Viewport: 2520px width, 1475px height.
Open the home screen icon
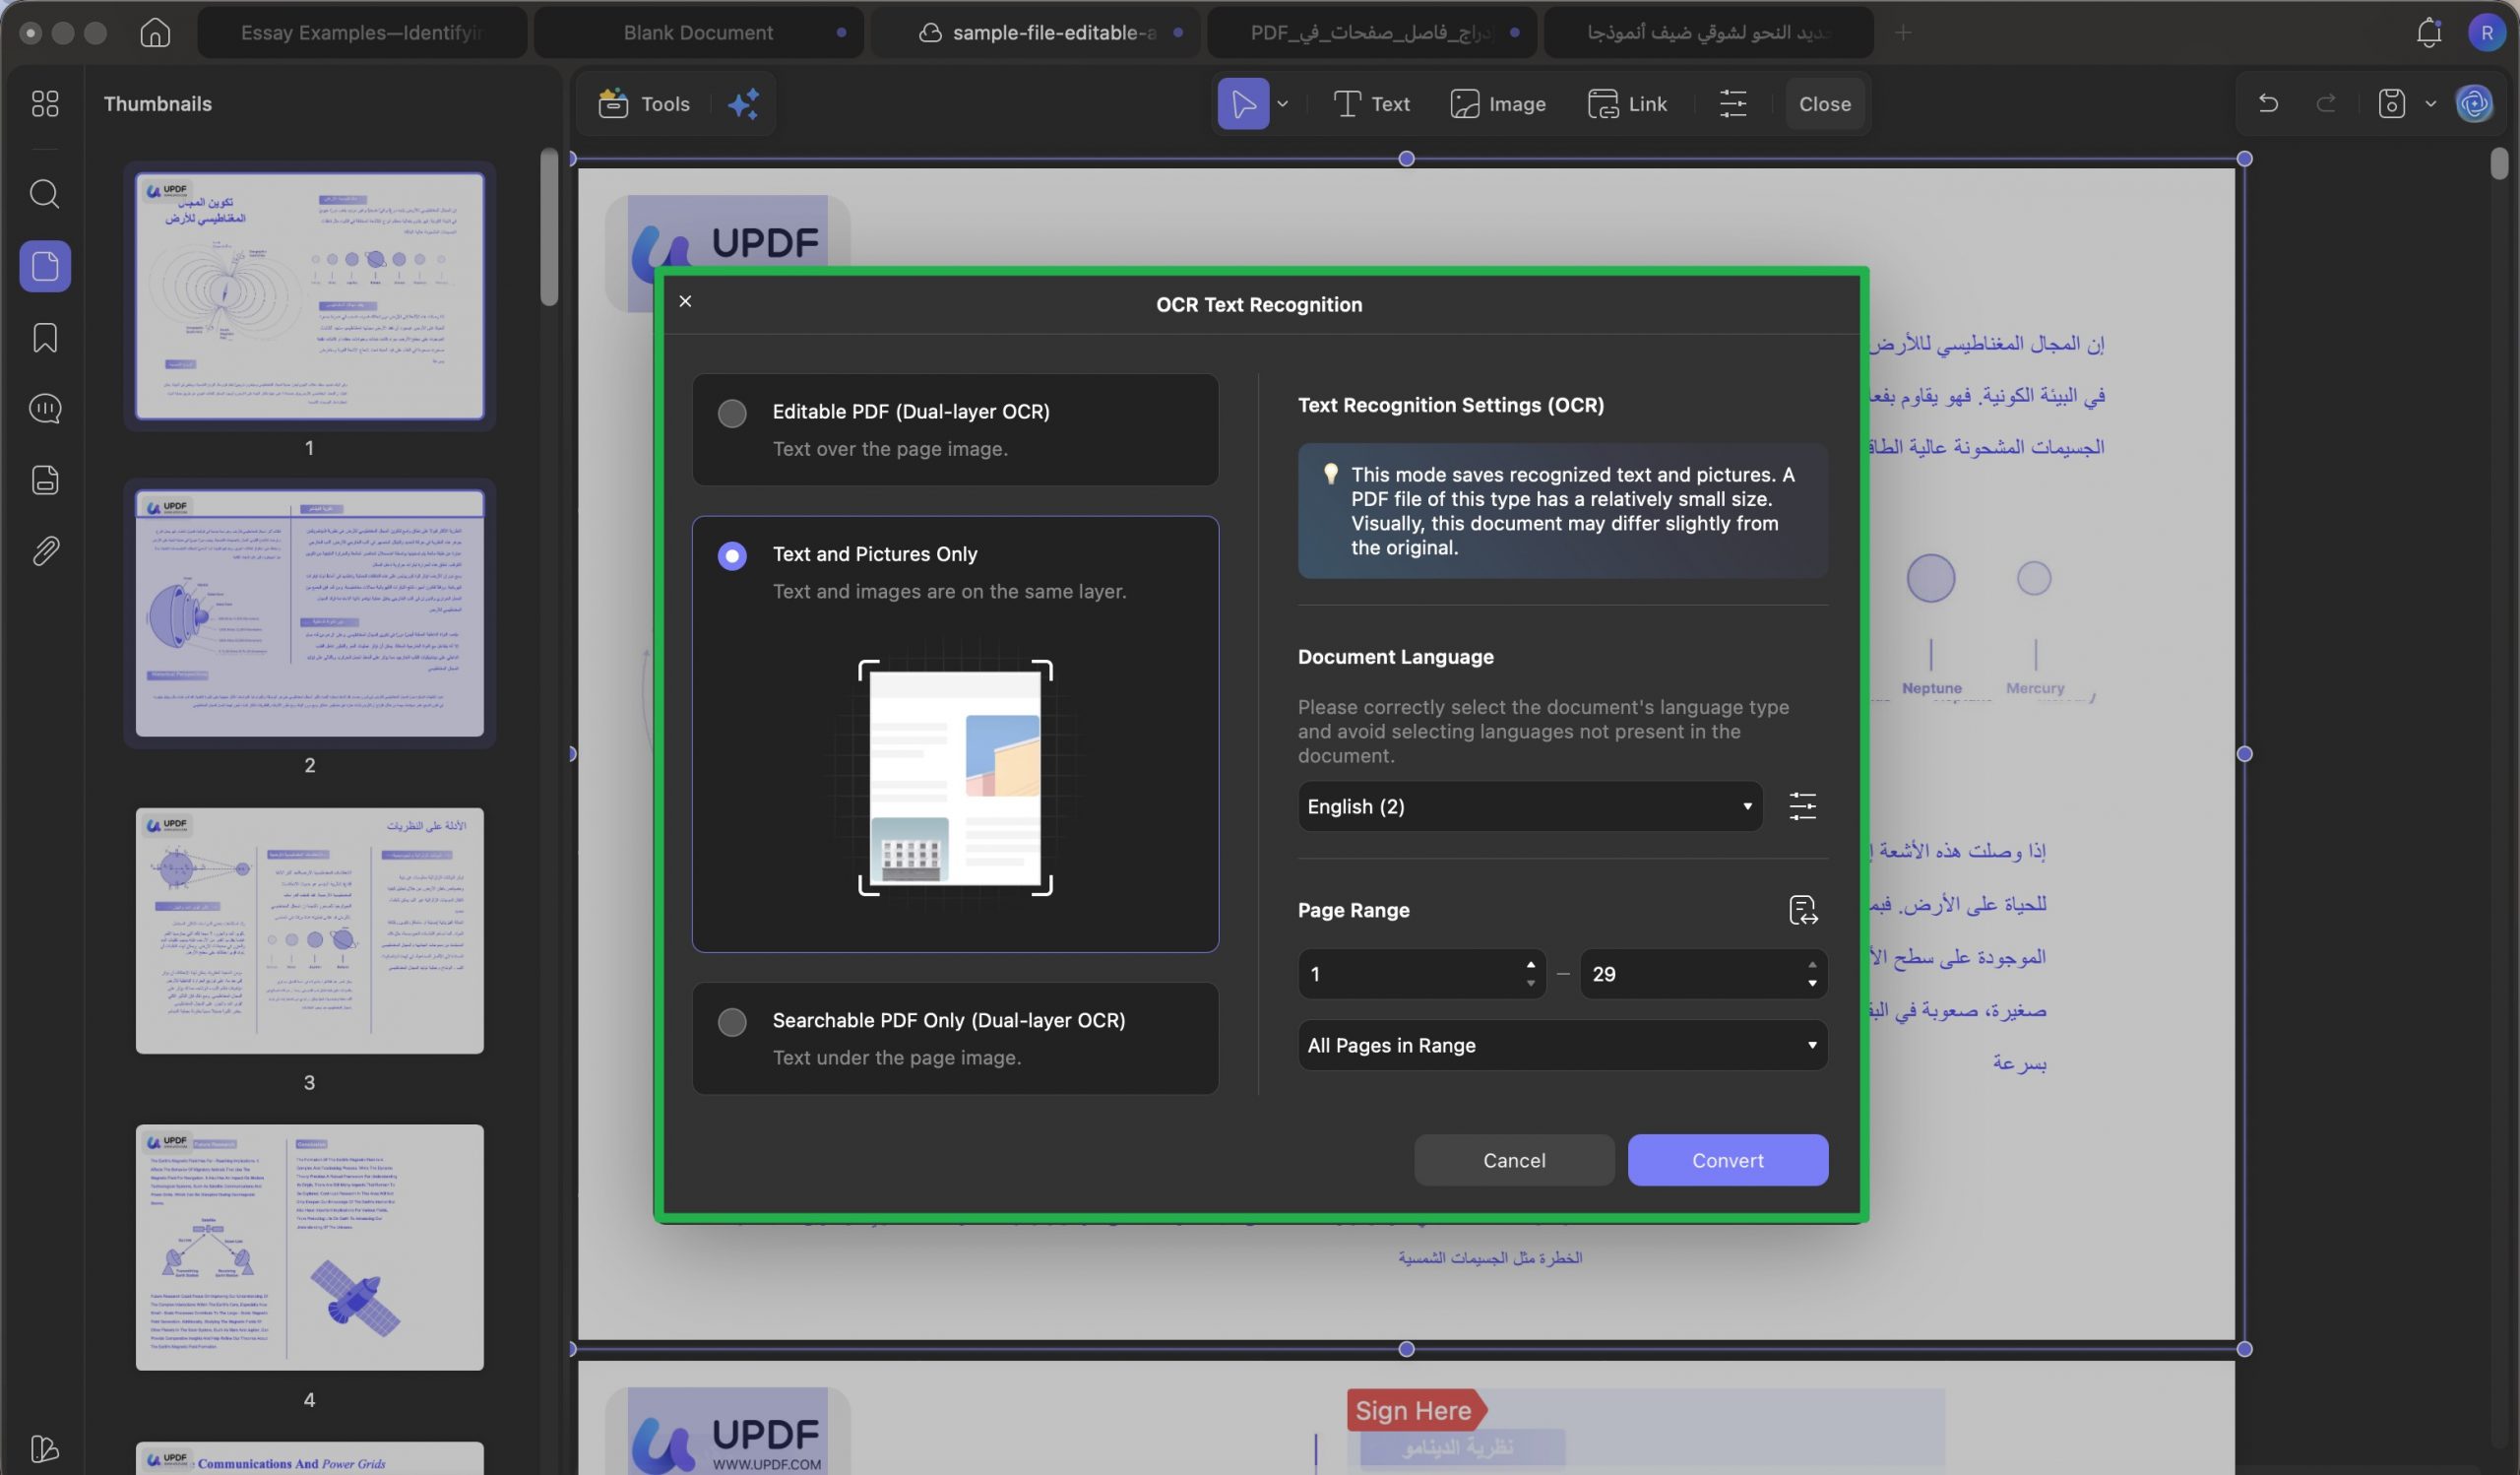(x=154, y=33)
